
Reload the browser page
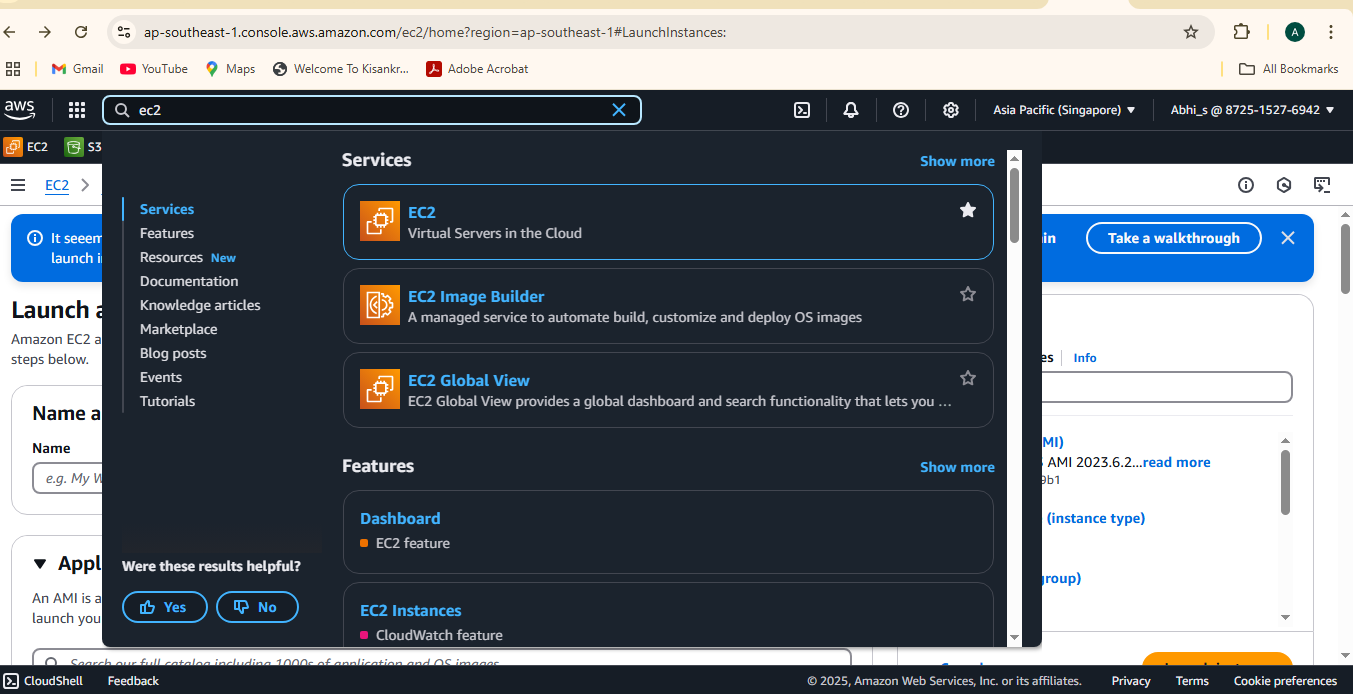click(81, 32)
